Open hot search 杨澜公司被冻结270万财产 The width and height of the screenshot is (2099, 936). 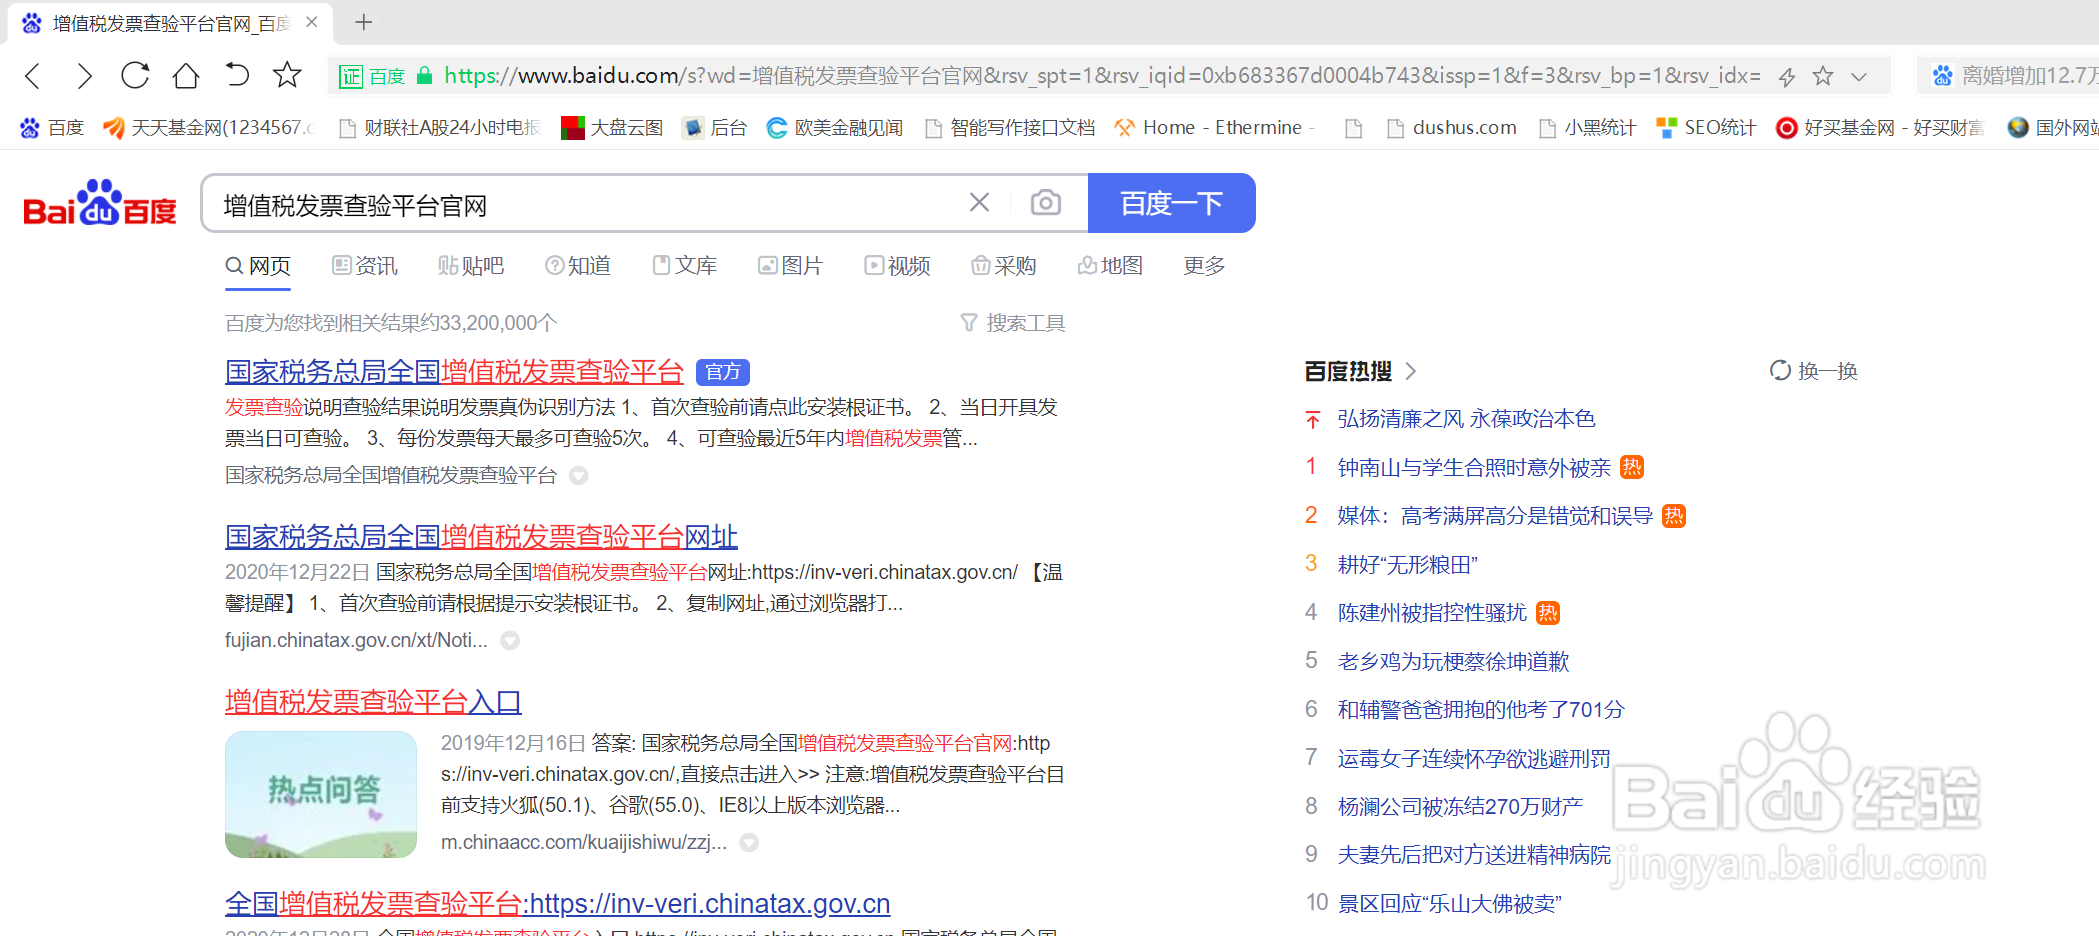click(x=1460, y=807)
